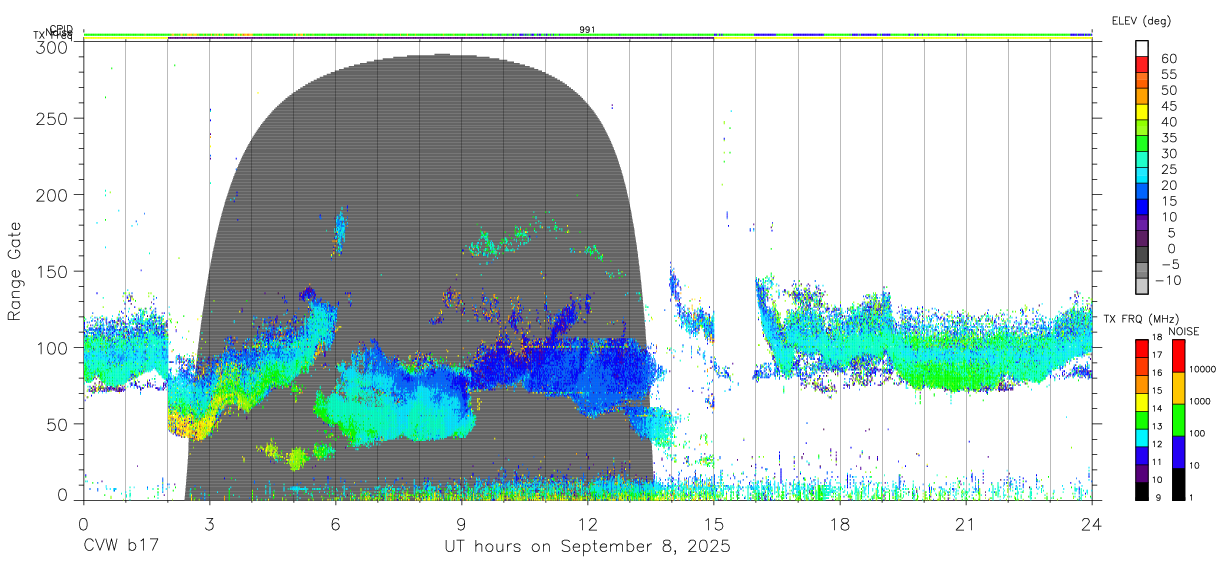
Task: Click the '60' label on the ELEV legend
Action: coord(1167,58)
